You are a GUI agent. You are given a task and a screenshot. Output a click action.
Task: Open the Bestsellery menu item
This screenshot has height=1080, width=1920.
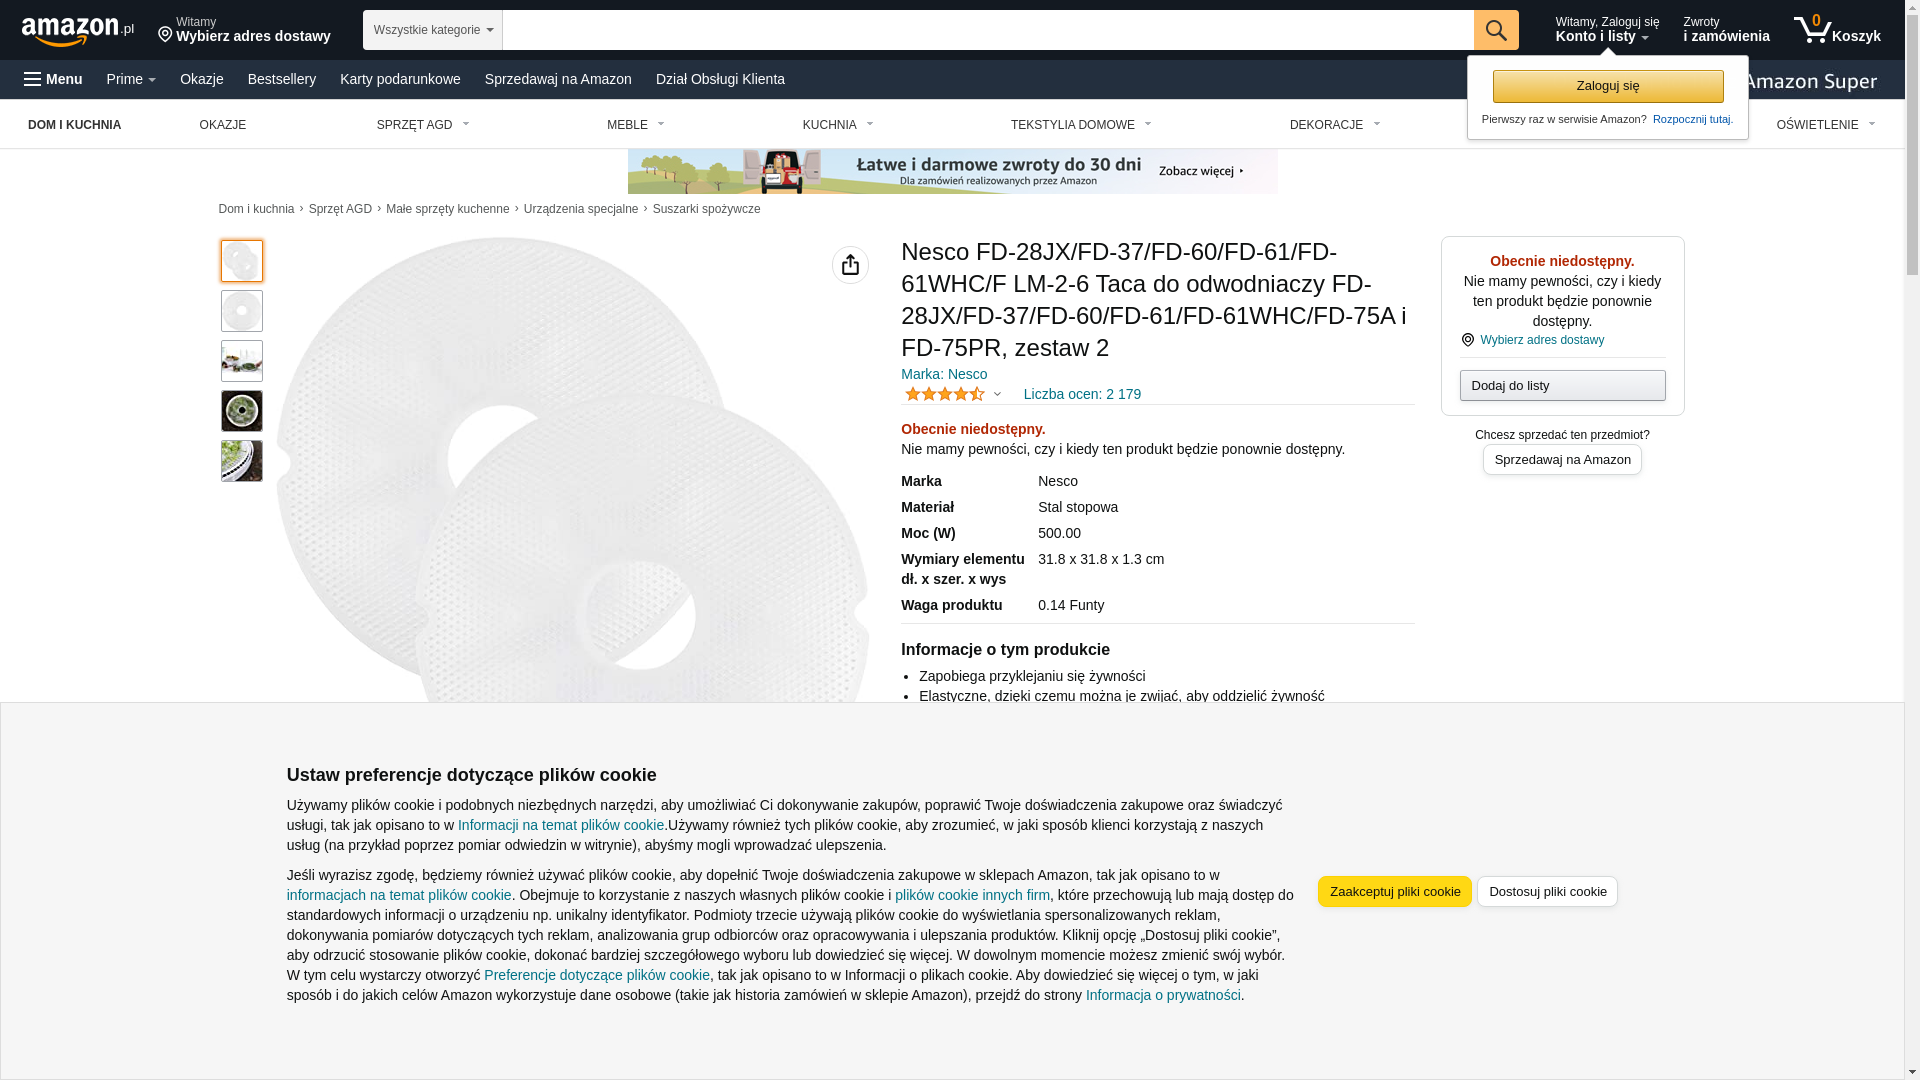pos(282,79)
